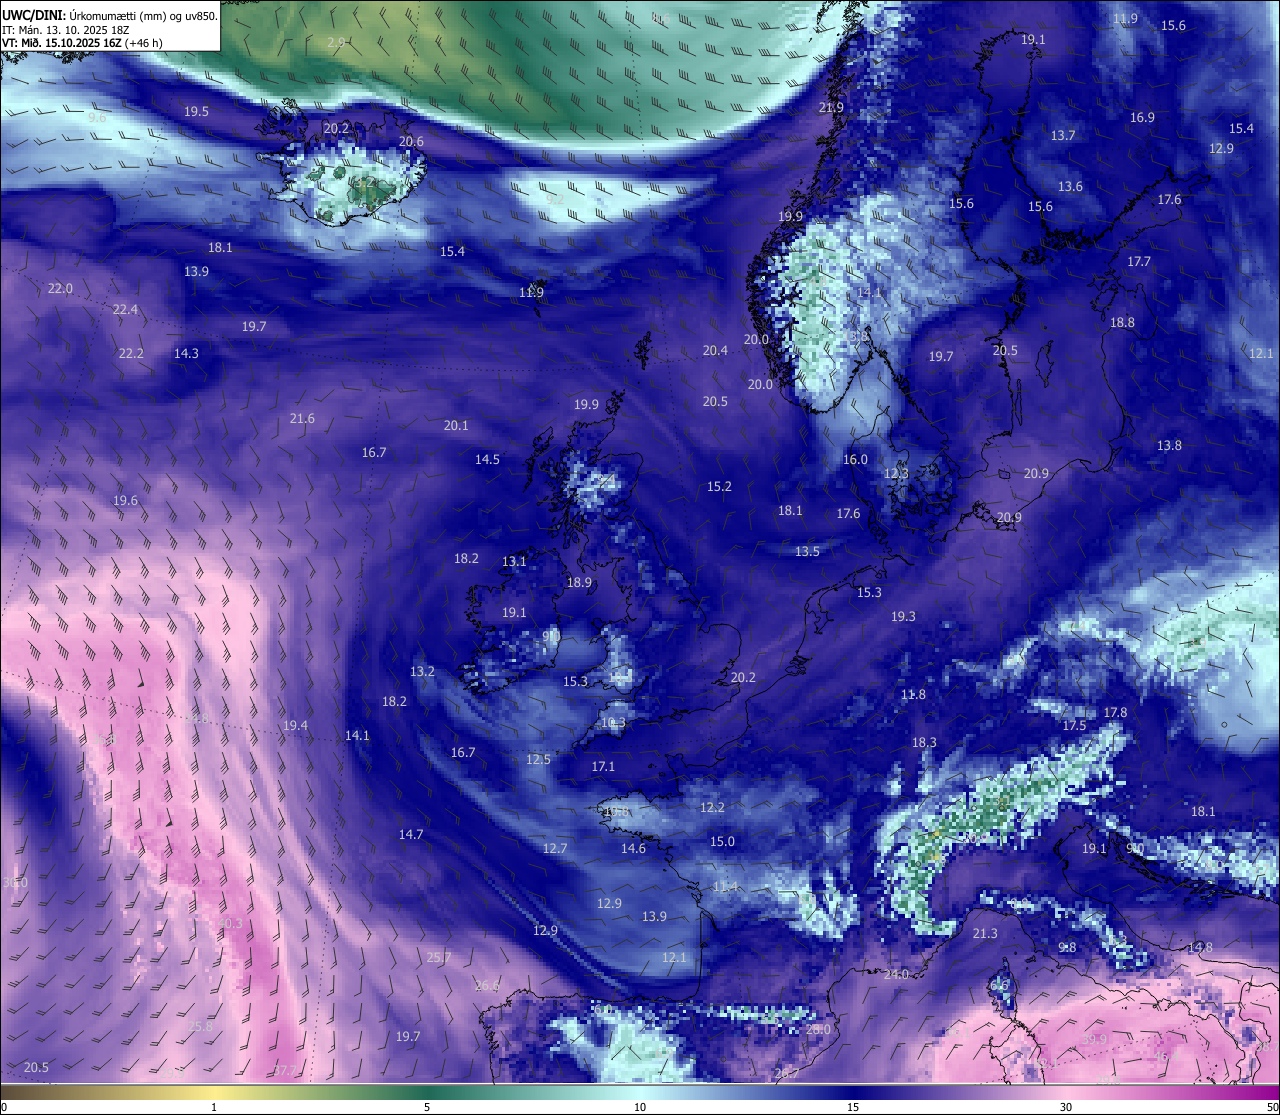Viewport: 1280px width, 1115px height.
Task: Click the 19.3 value over Germany
Action: click(x=903, y=617)
